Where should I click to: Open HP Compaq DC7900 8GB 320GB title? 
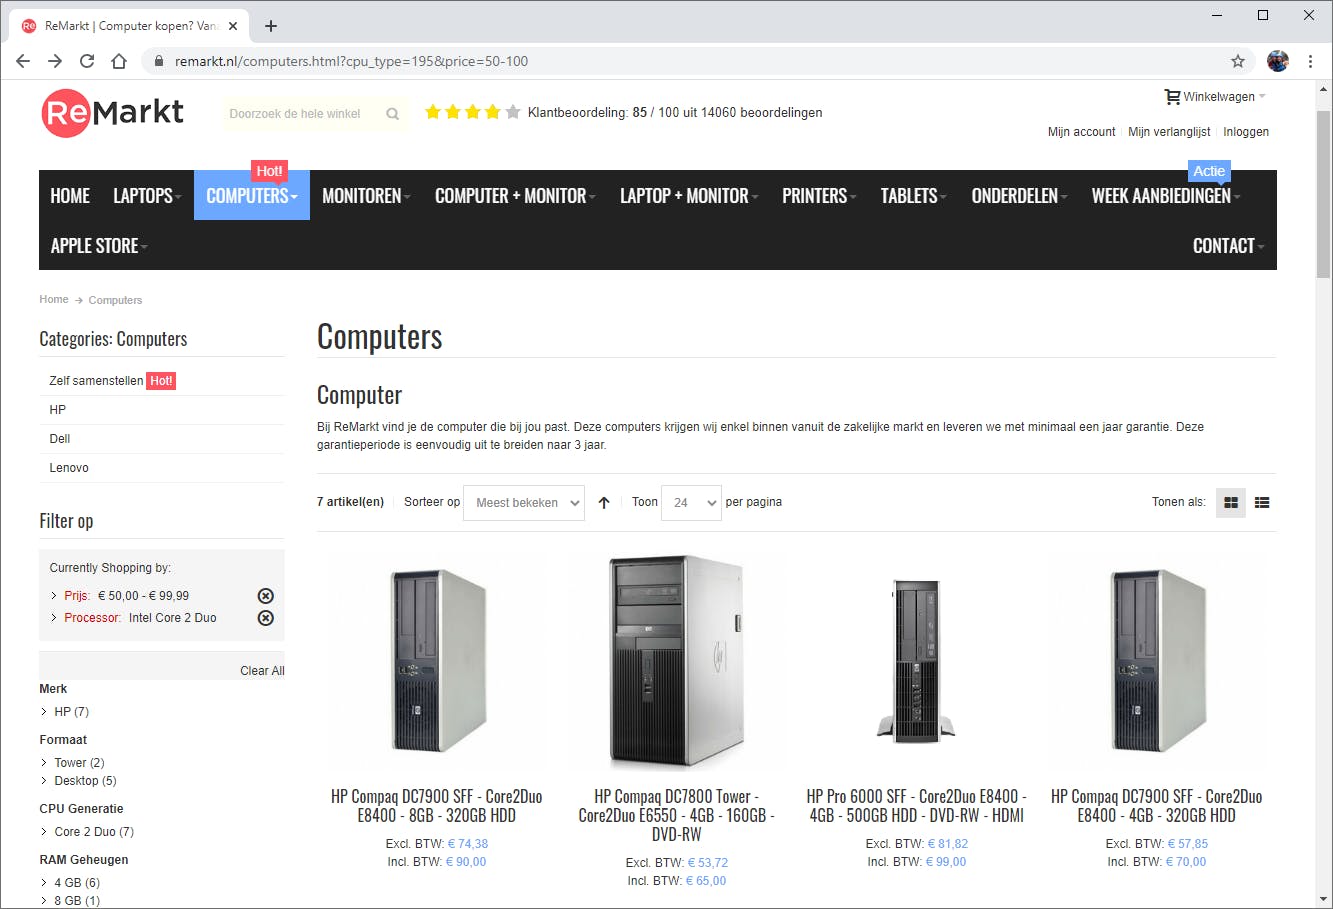[x=437, y=806]
